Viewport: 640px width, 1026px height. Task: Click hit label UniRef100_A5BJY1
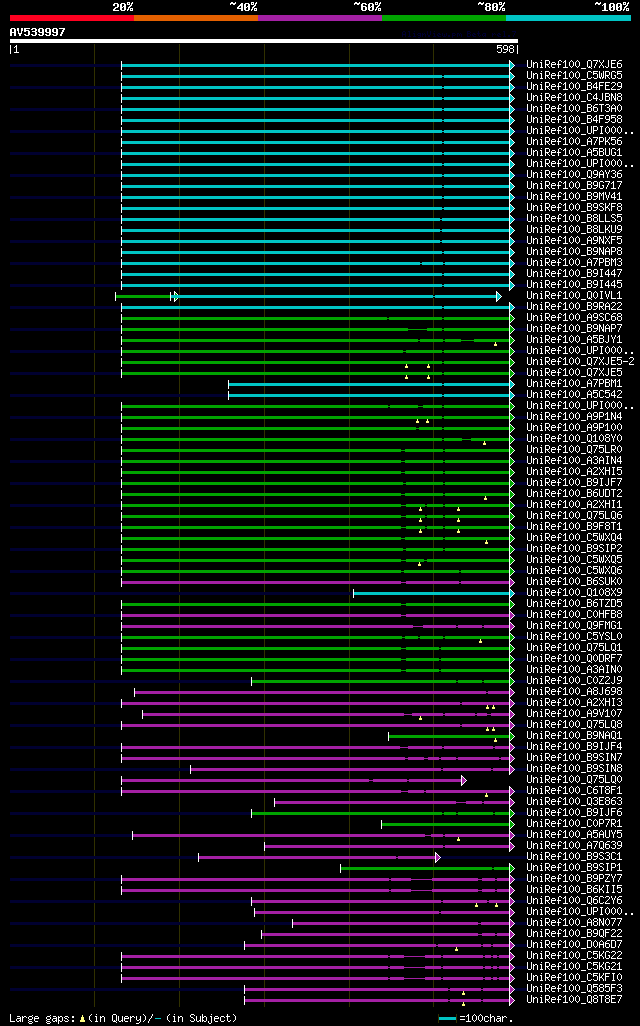(x=575, y=340)
